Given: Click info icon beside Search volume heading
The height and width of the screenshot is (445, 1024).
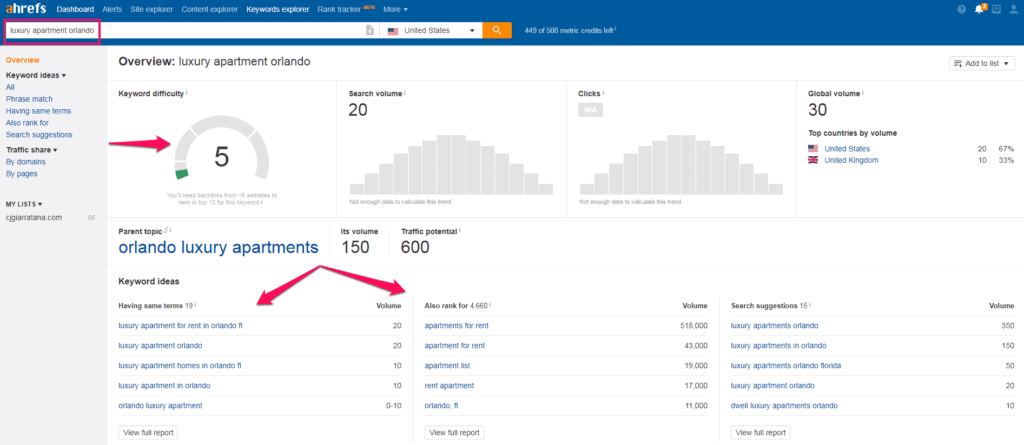Looking at the screenshot, I should point(404,93).
